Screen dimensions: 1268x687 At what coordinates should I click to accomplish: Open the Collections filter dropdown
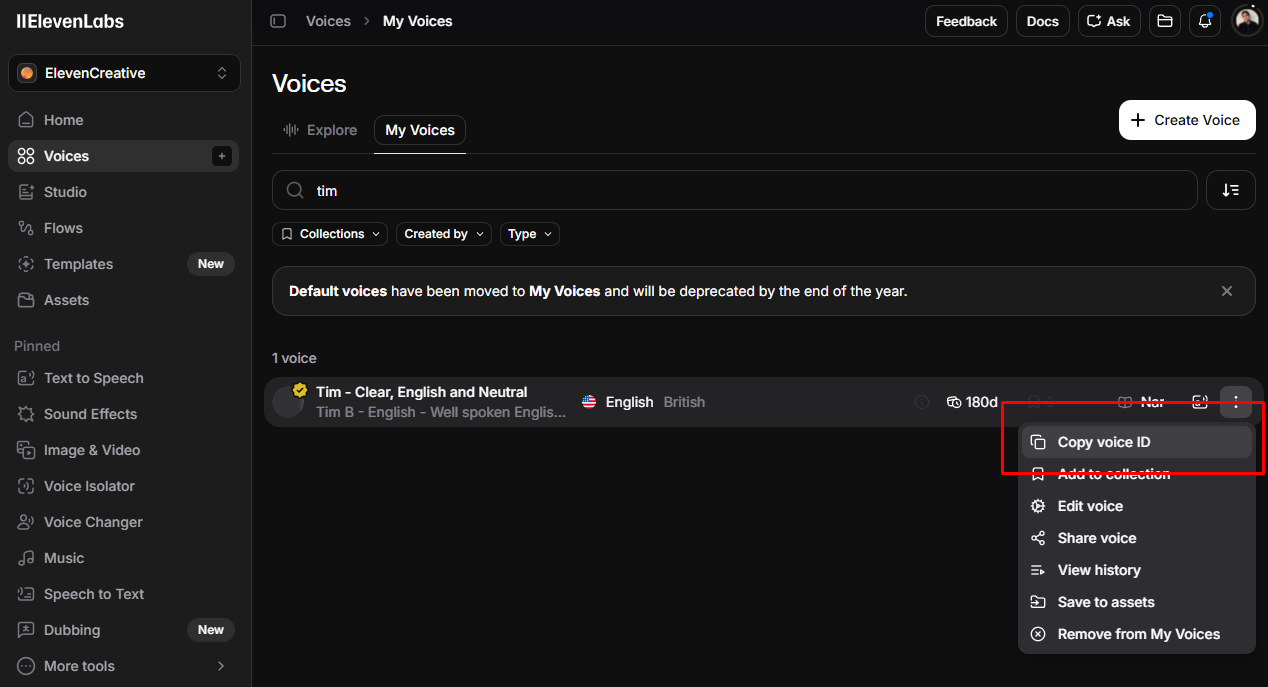(x=330, y=234)
